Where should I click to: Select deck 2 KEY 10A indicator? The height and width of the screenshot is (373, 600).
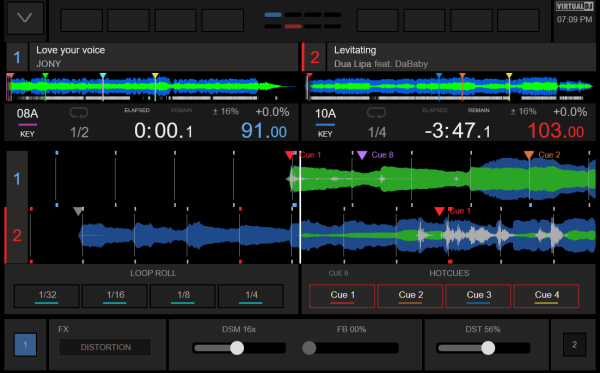click(325, 122)
